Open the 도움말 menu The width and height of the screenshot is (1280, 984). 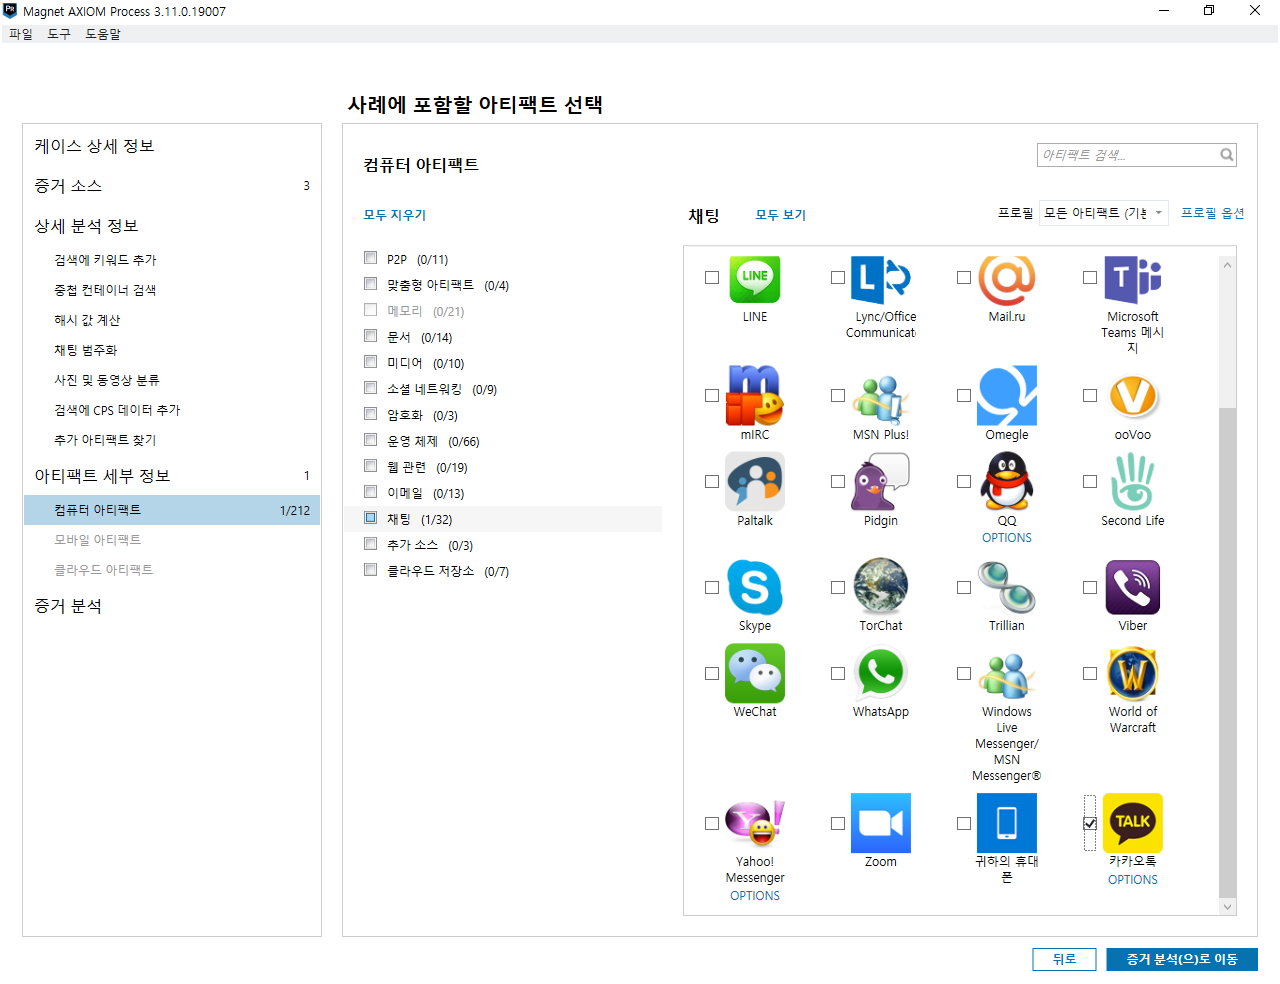[103, 34]
